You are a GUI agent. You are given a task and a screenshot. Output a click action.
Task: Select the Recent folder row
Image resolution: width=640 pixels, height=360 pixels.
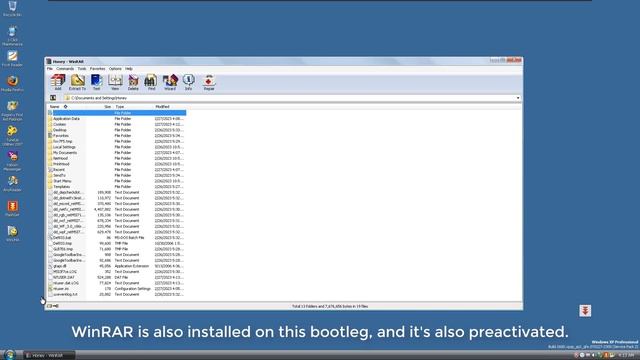(117, 169)
